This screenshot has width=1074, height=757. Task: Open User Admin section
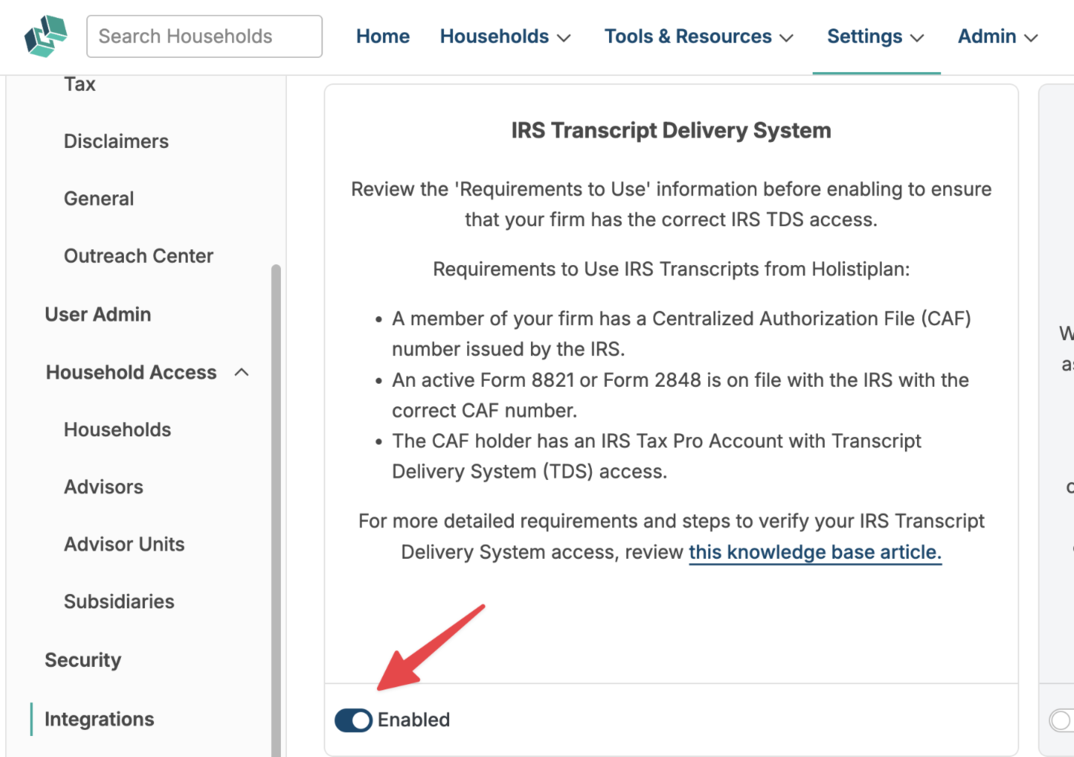tap(98, 314)
